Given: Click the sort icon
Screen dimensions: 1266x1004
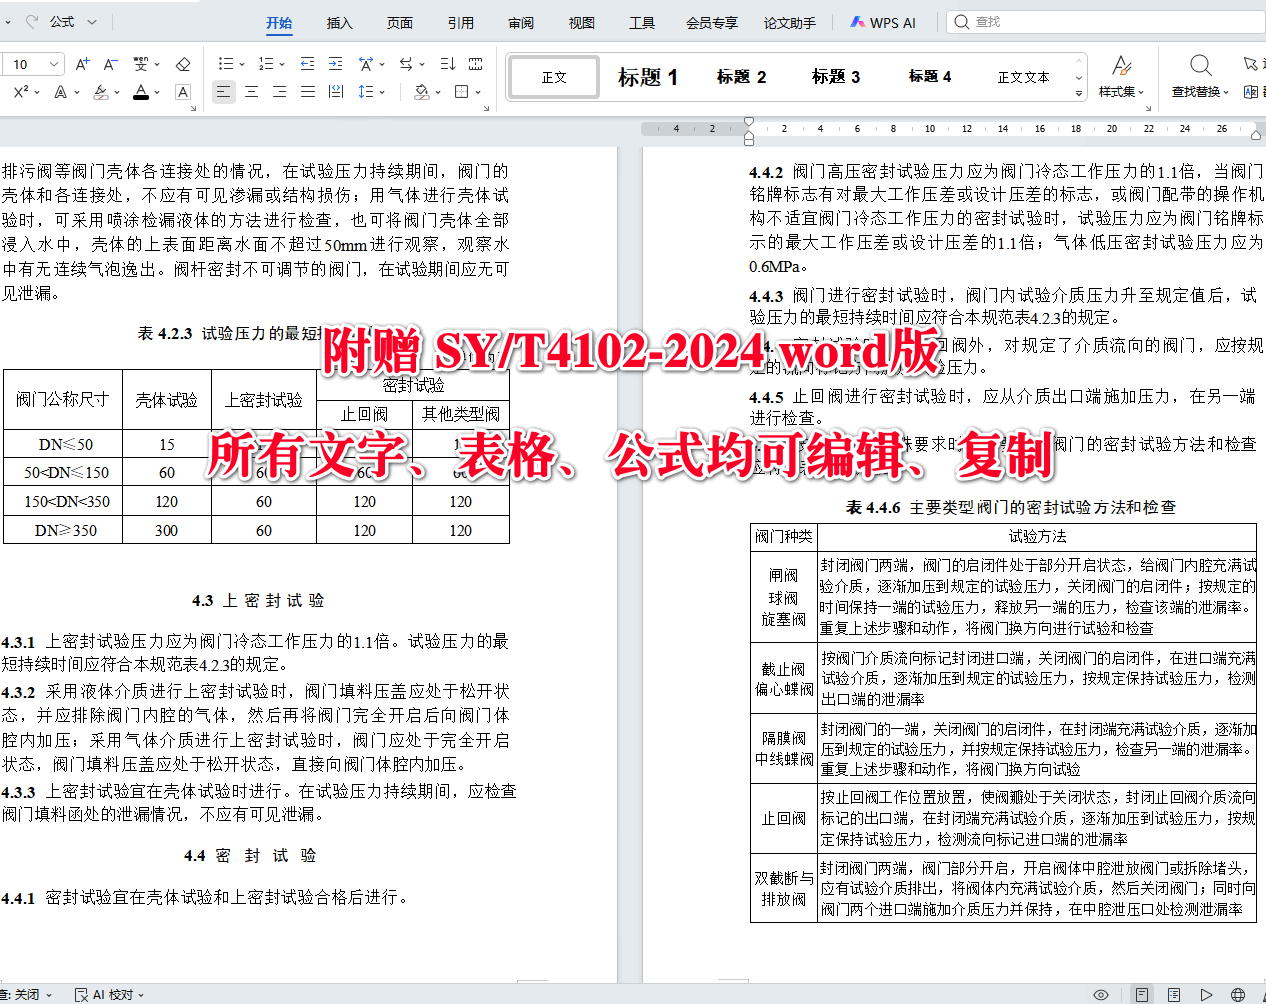Looking at the screenshot, I should [x=447, y=64].
